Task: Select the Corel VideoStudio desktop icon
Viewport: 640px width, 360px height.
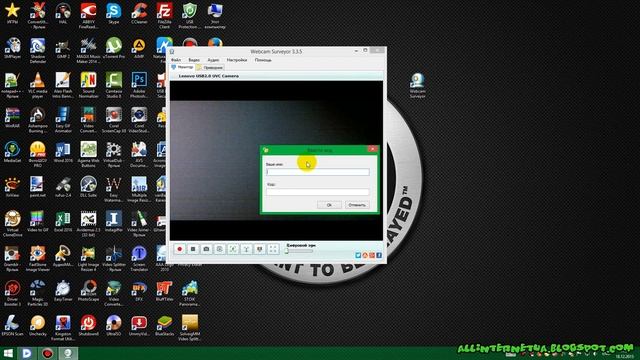Action: point(139,120)
